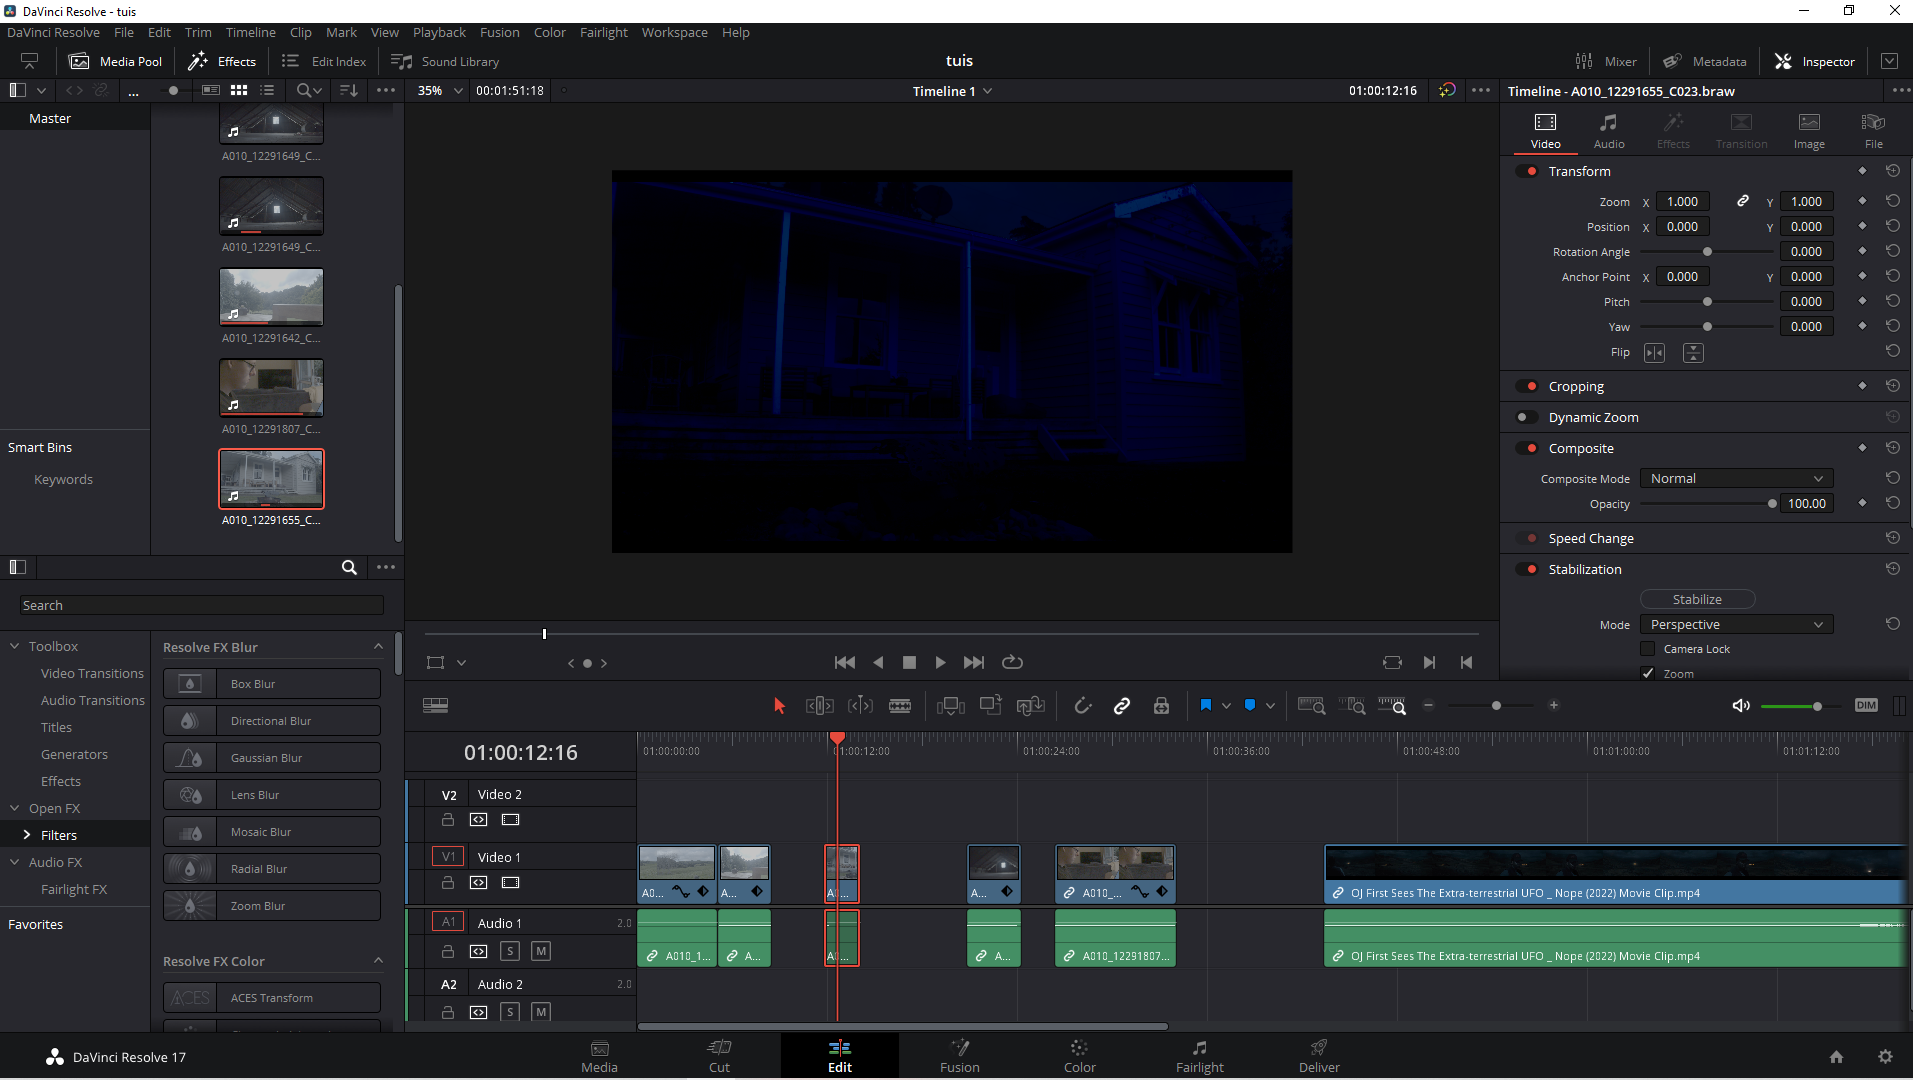Click the Flip vertical icon
This screenshot has height=1080, width=1913.
[x=1693, y=353]
